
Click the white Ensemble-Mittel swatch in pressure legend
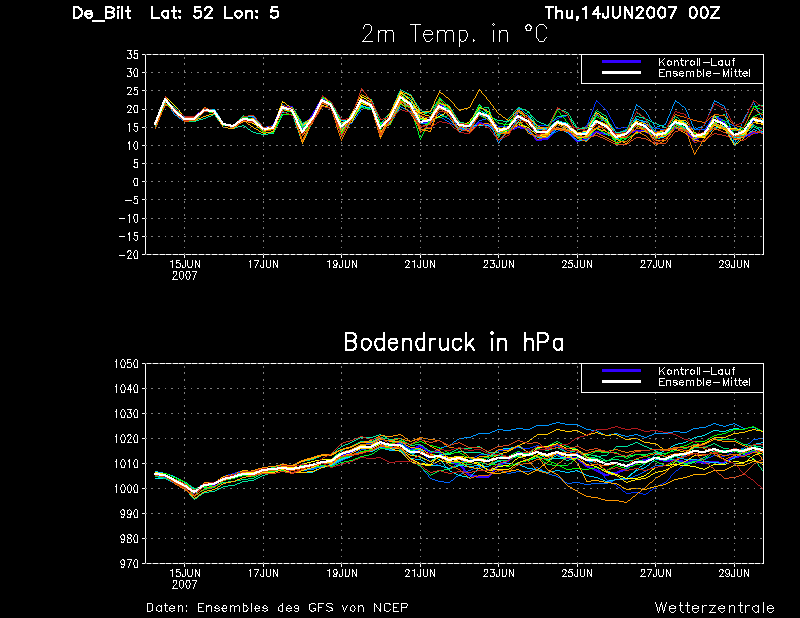(621, 382)
